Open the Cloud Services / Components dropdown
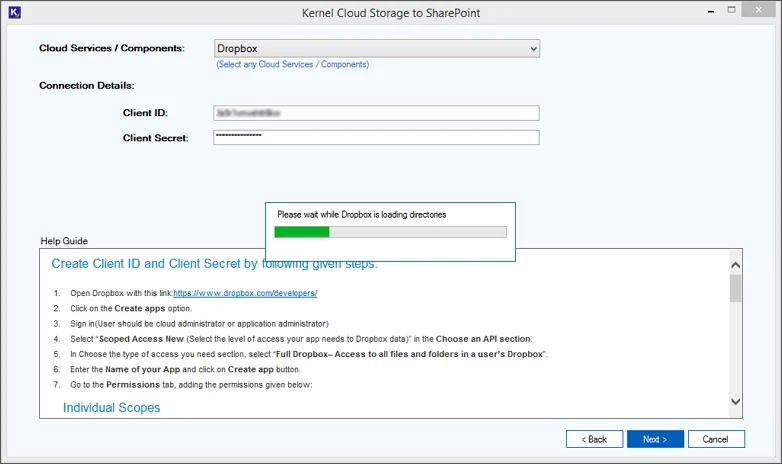Viewport: 782px width, 464px height. (x=377, y=48)
